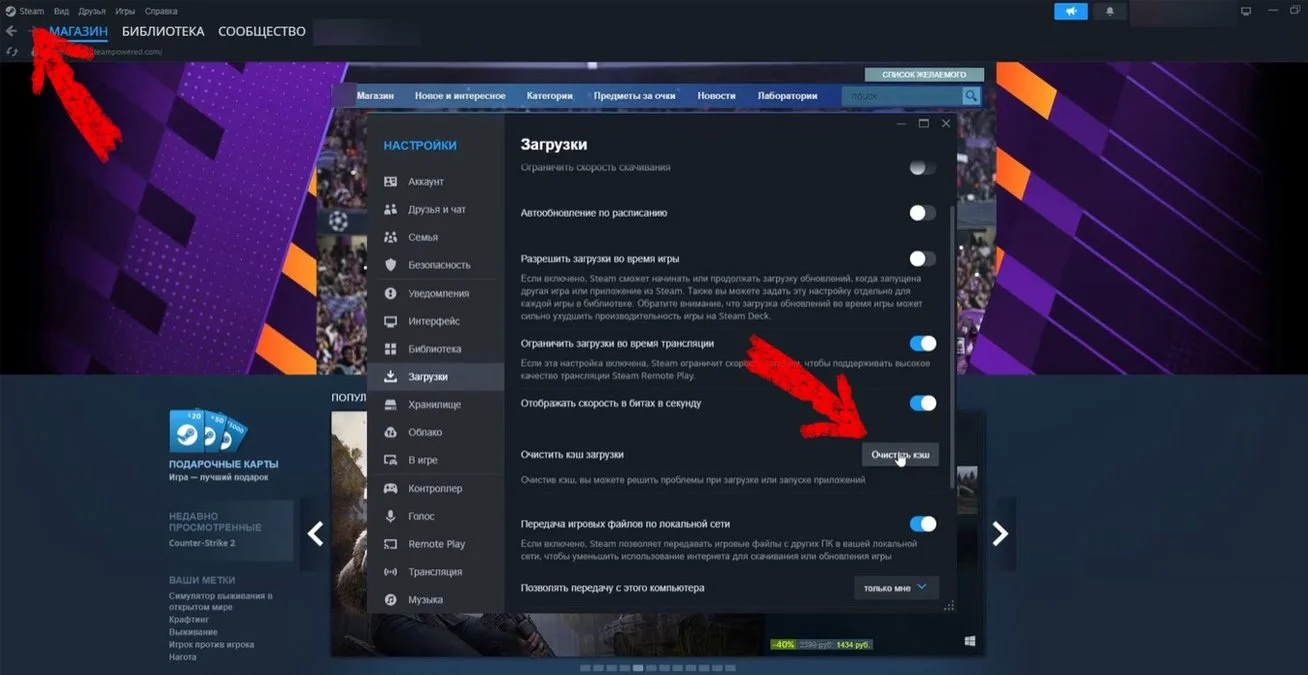Open the Музыка settings section

(435, 600)
